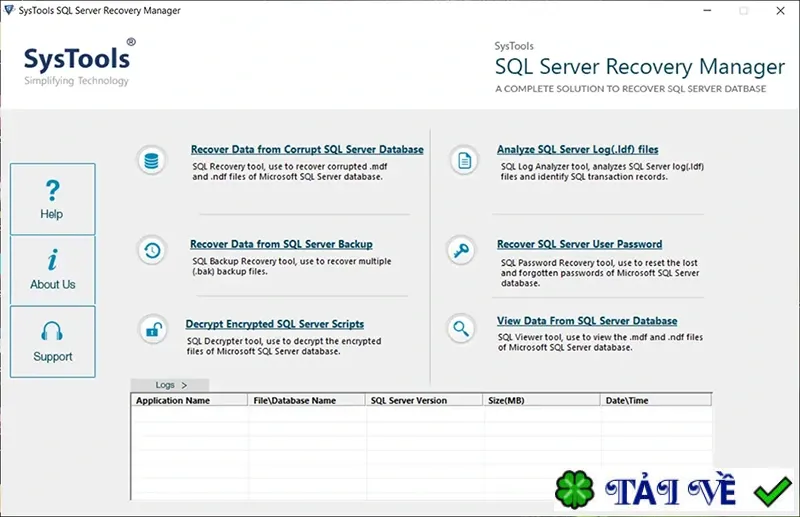Contact Support via the headphones button
800x517 pixels.
(x=53, y=342)
